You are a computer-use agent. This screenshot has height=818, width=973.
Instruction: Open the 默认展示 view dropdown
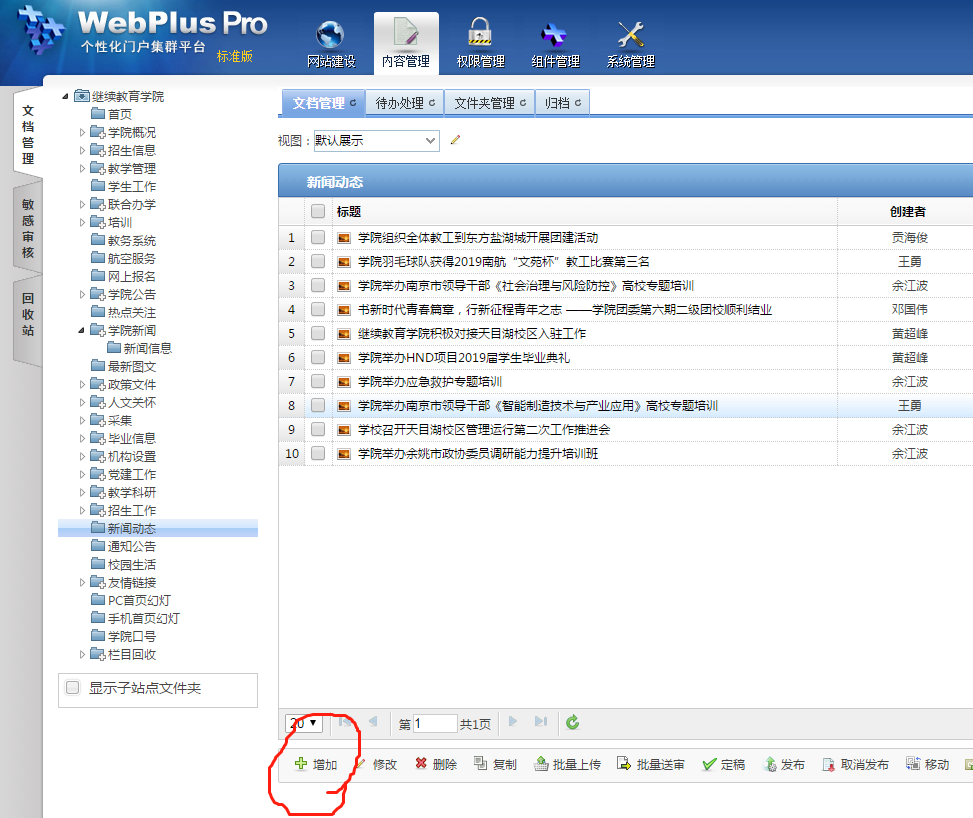pos(375,141)
